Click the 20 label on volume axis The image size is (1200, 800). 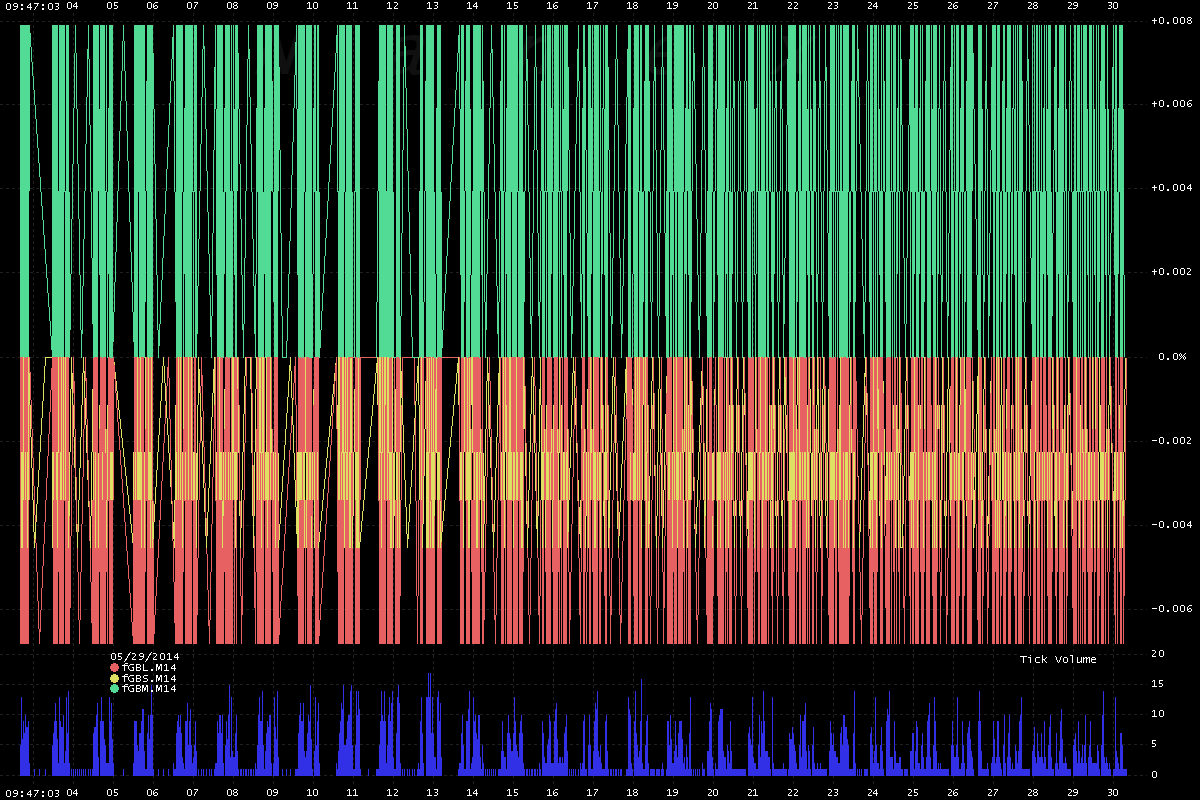click(1157, 653)
